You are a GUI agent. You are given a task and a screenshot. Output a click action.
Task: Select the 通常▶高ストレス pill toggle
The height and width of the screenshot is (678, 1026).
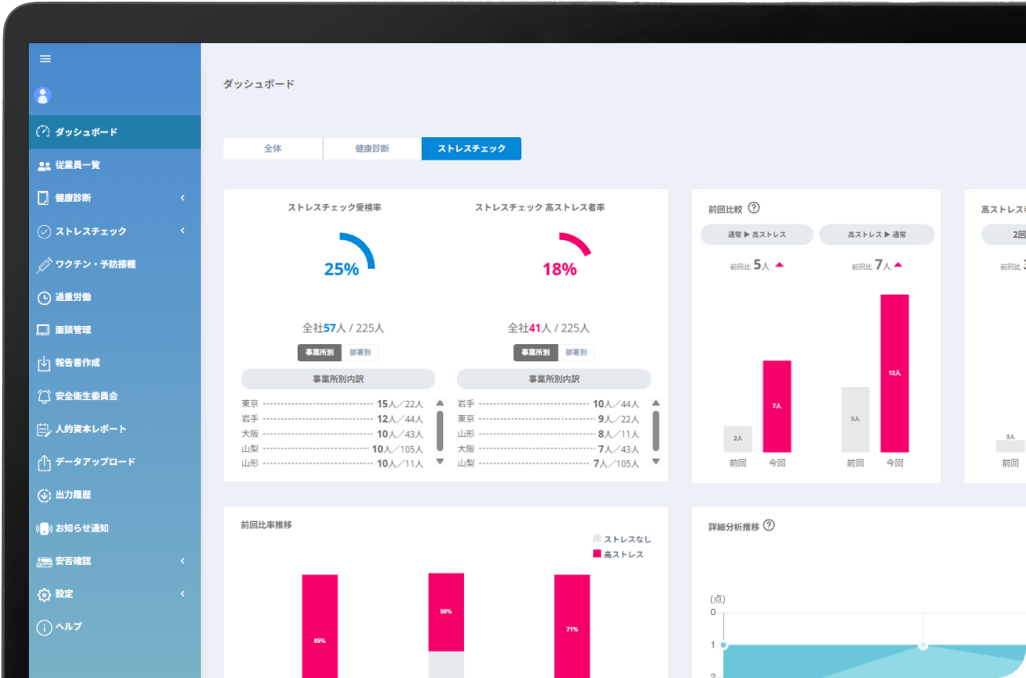coord(756,235)
